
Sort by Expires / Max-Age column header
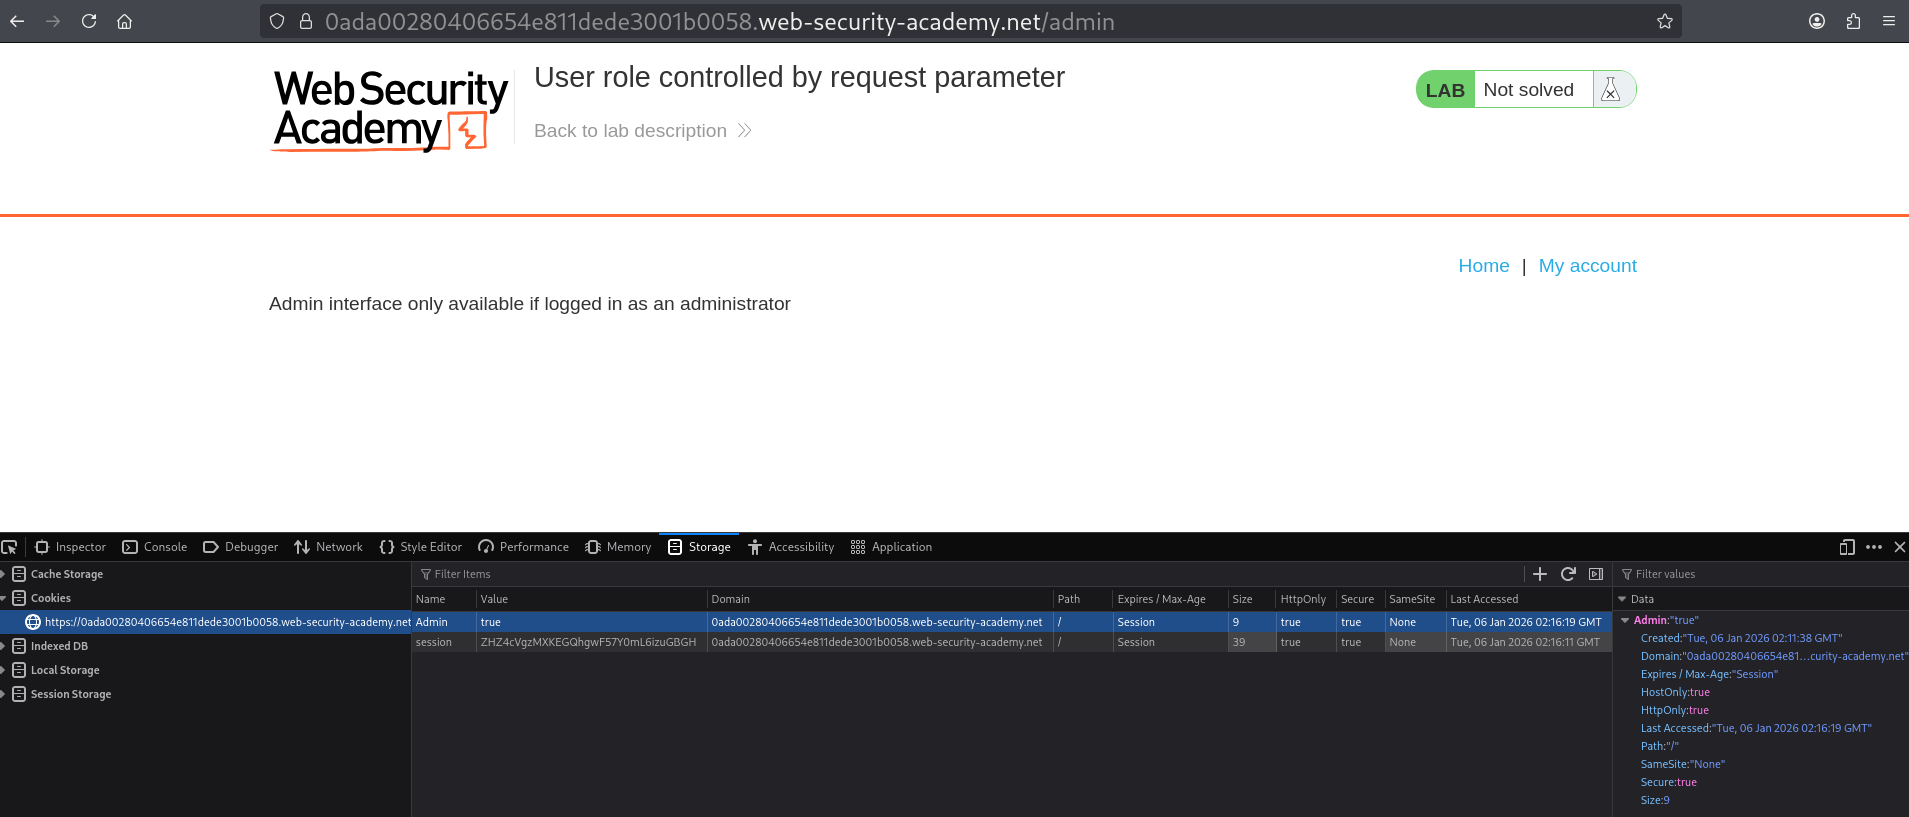pyautogui.click(x=1171, y=599)
